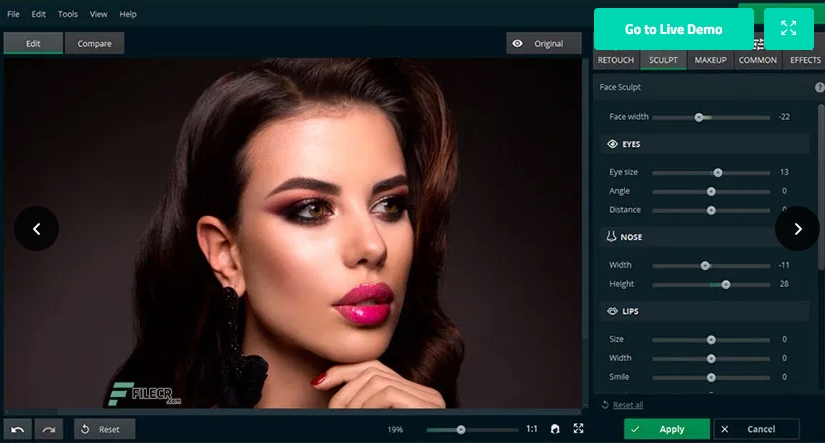Adjust the lips Width slider
The height and width of the screenshot is (443, 825).
(x=711, y=359)
